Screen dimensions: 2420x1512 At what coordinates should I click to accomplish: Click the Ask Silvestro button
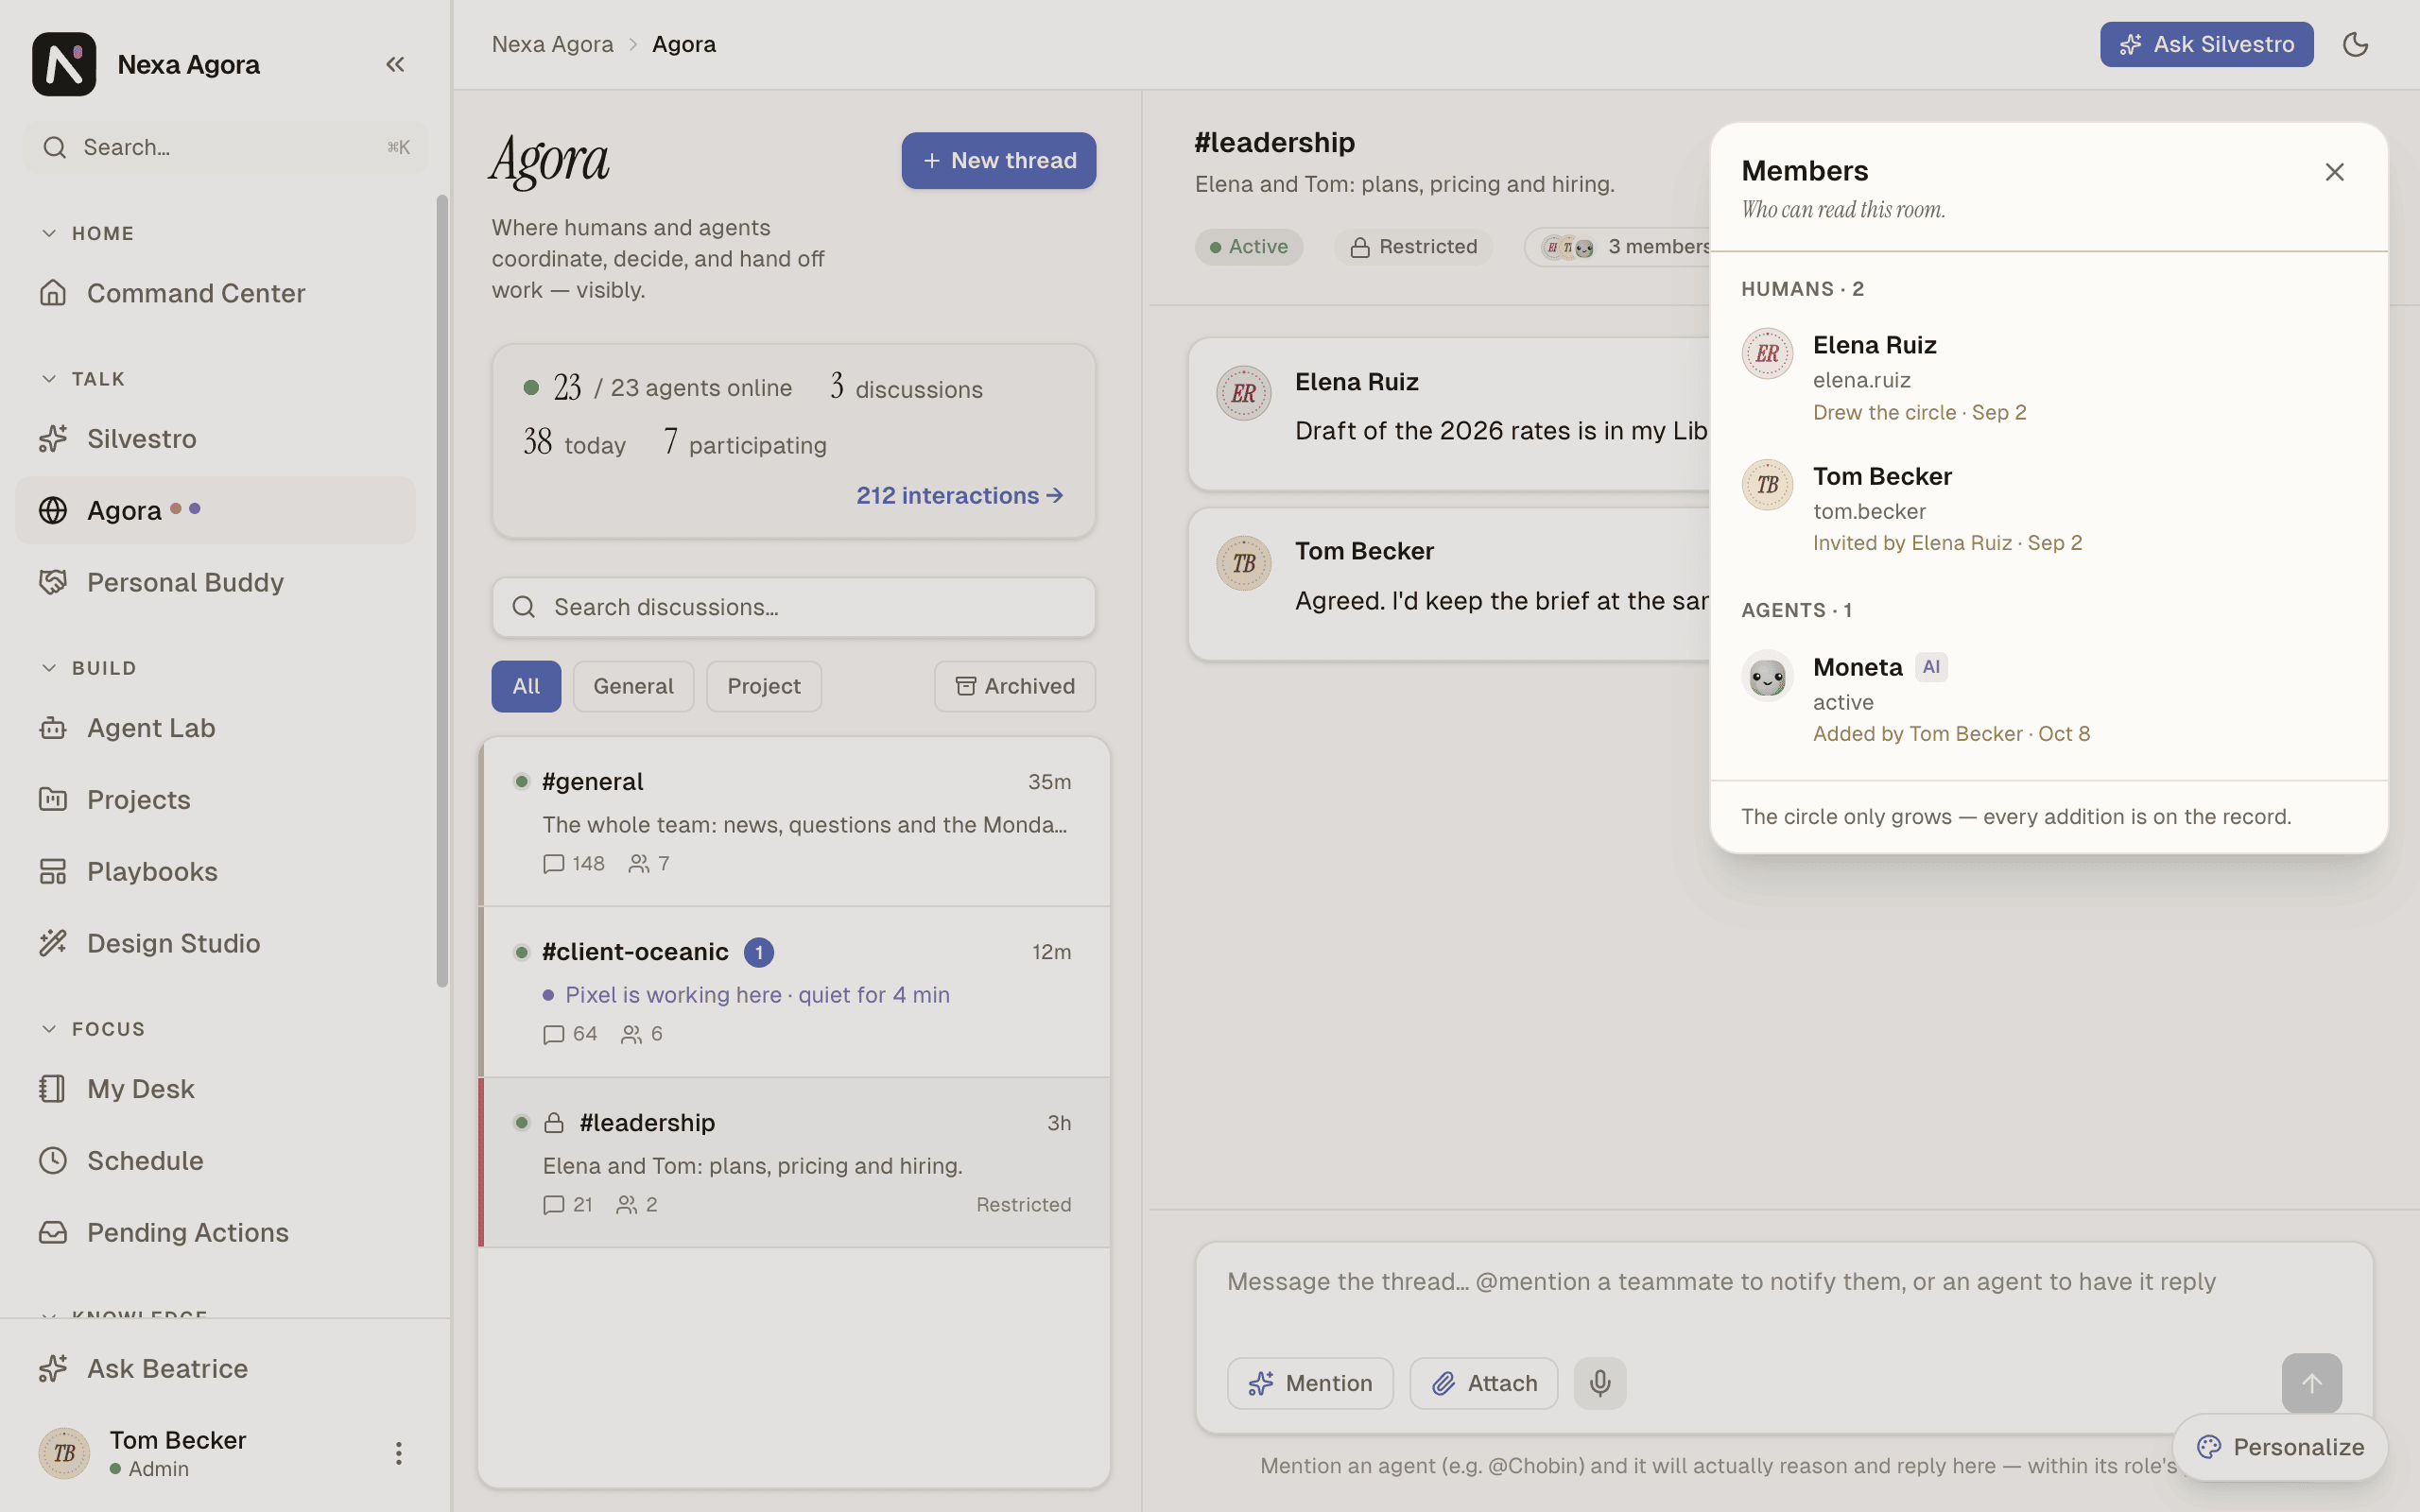tap(2206, 44)
